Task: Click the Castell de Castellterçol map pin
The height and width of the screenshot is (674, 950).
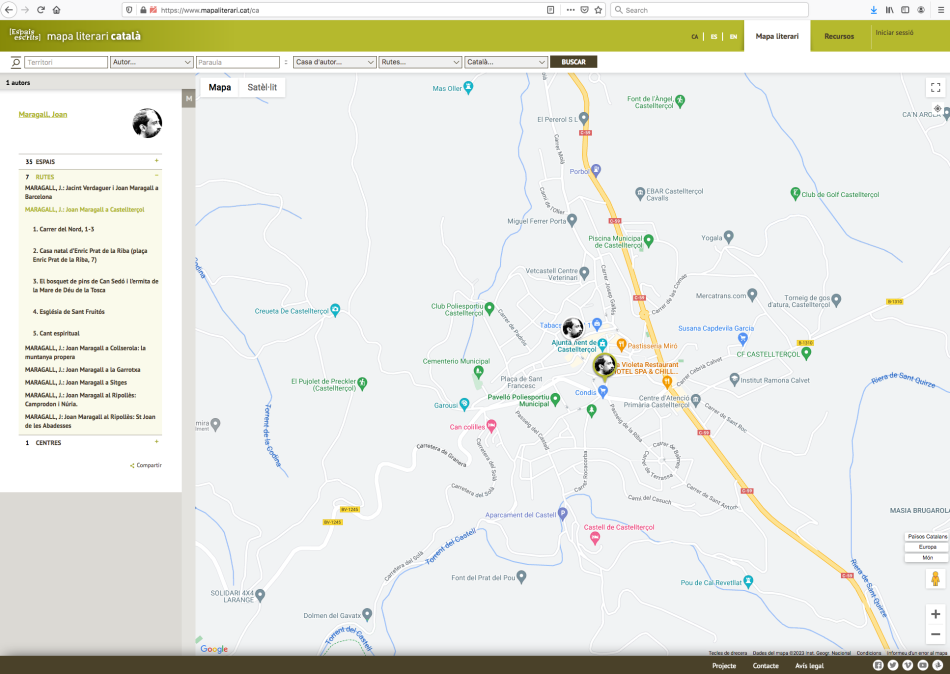Action: coord(595,538)
